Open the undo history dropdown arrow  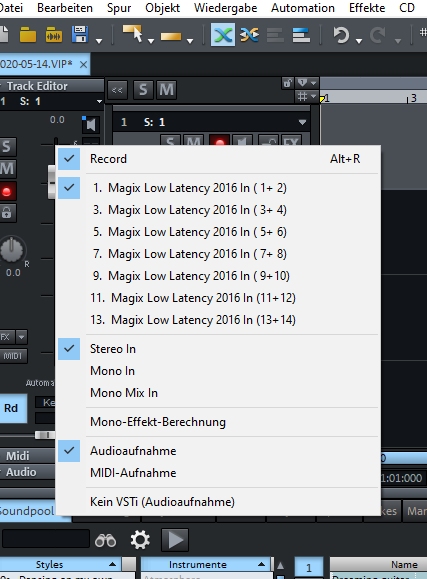point(359,41)
